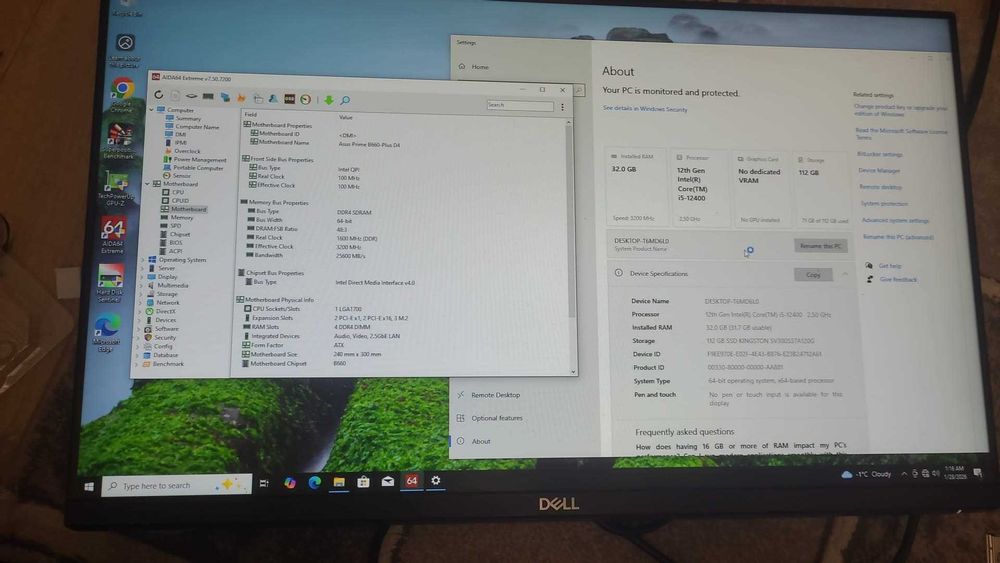1000x563 pixels.
Task: Select the Hard Disk Sentinel desktop icon
Action: pyautogui.click(x=110, y=282)
